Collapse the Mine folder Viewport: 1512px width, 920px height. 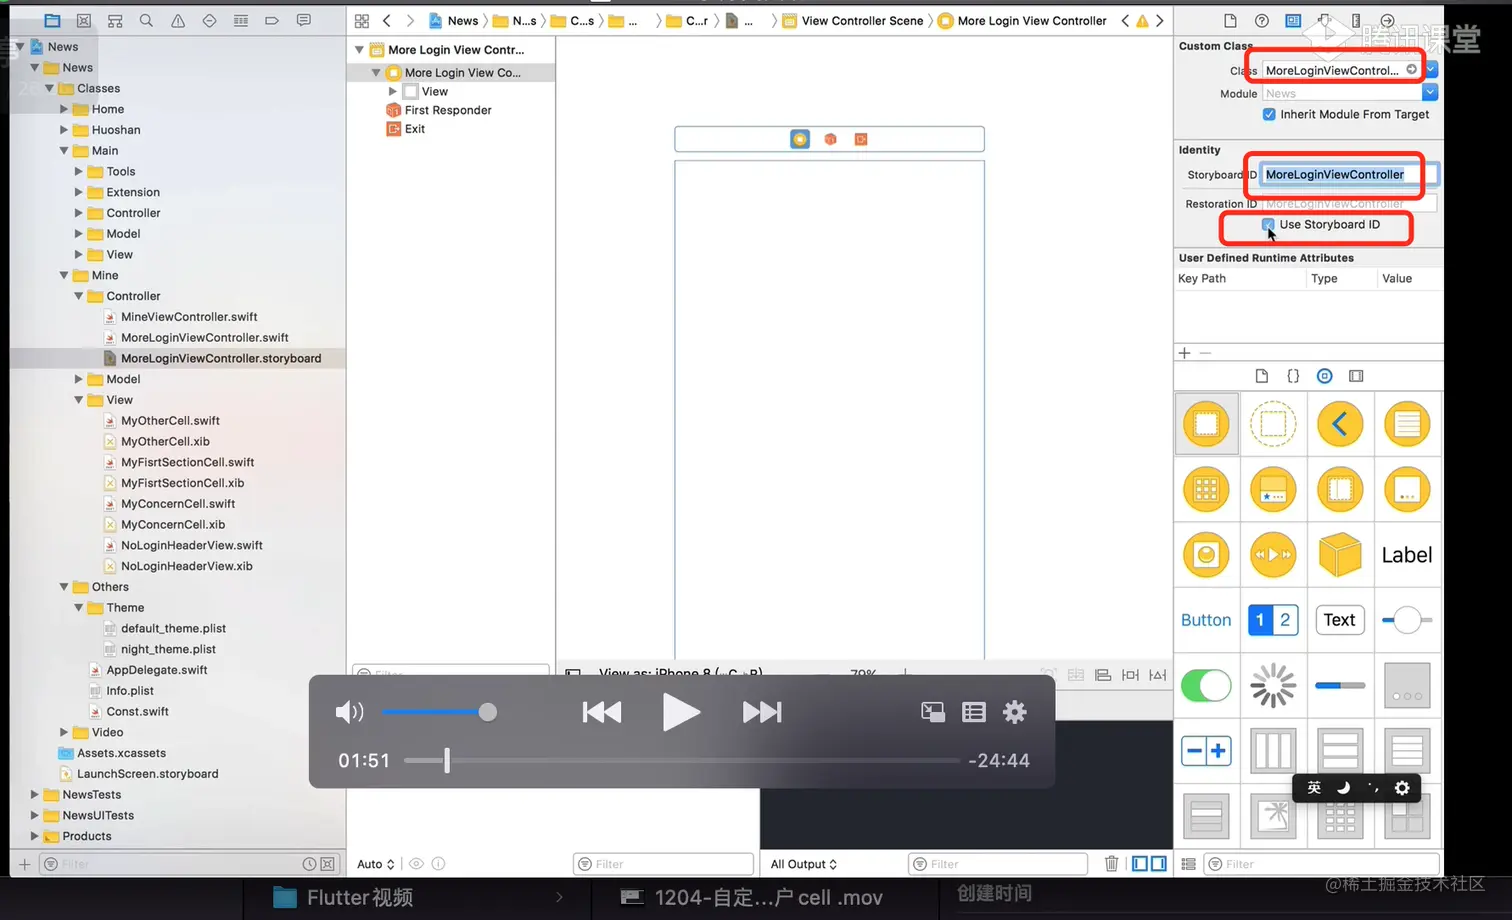pos(64,275)
